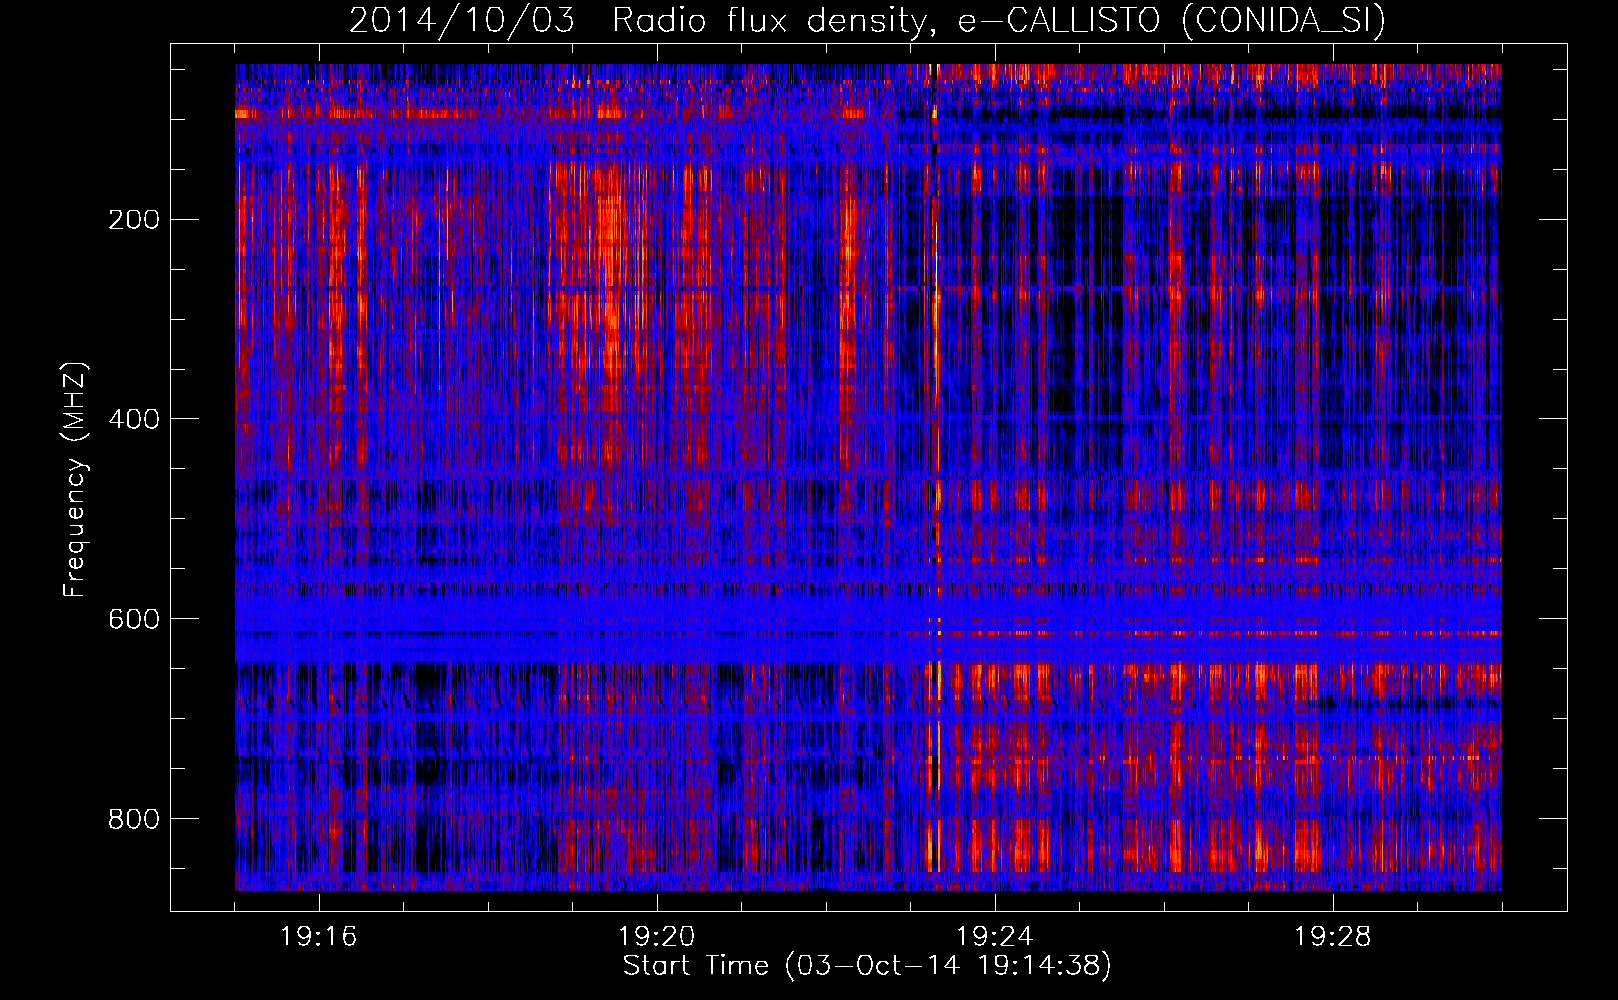Viewport: 1618px width, 1000px height.
Task: Click the 19:16 time tick label
Action: pos(319,937)
